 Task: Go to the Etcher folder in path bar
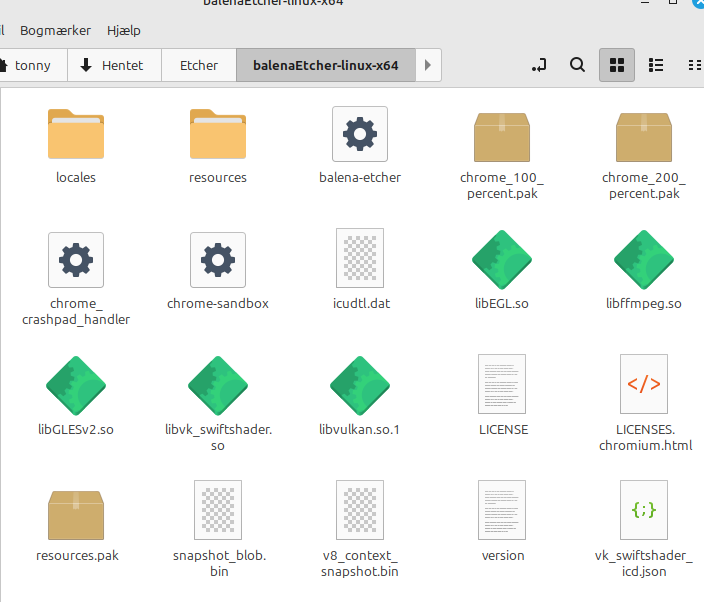[x=198, y=65]
